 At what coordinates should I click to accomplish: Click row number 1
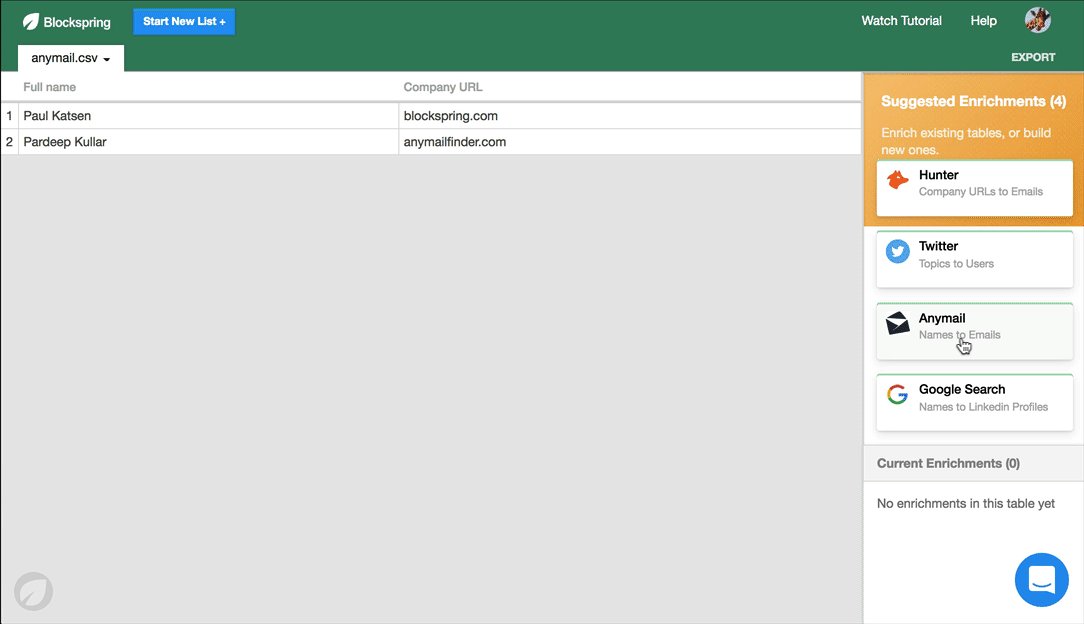(9, 116)
